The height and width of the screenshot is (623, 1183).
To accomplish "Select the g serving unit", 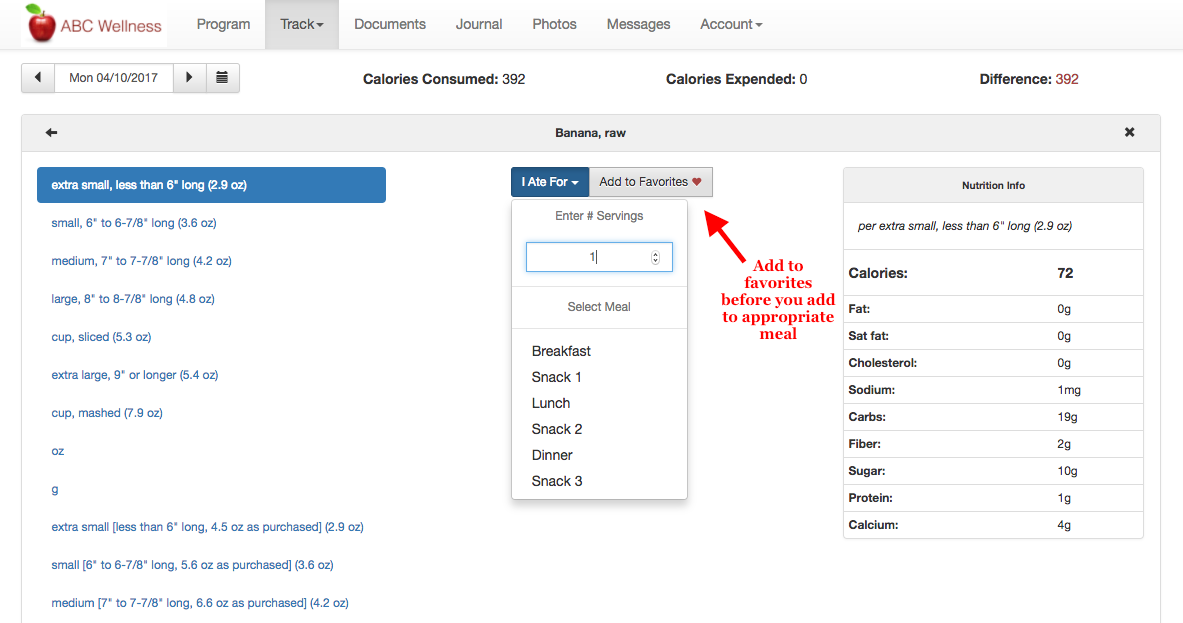I will pos(54,490).
